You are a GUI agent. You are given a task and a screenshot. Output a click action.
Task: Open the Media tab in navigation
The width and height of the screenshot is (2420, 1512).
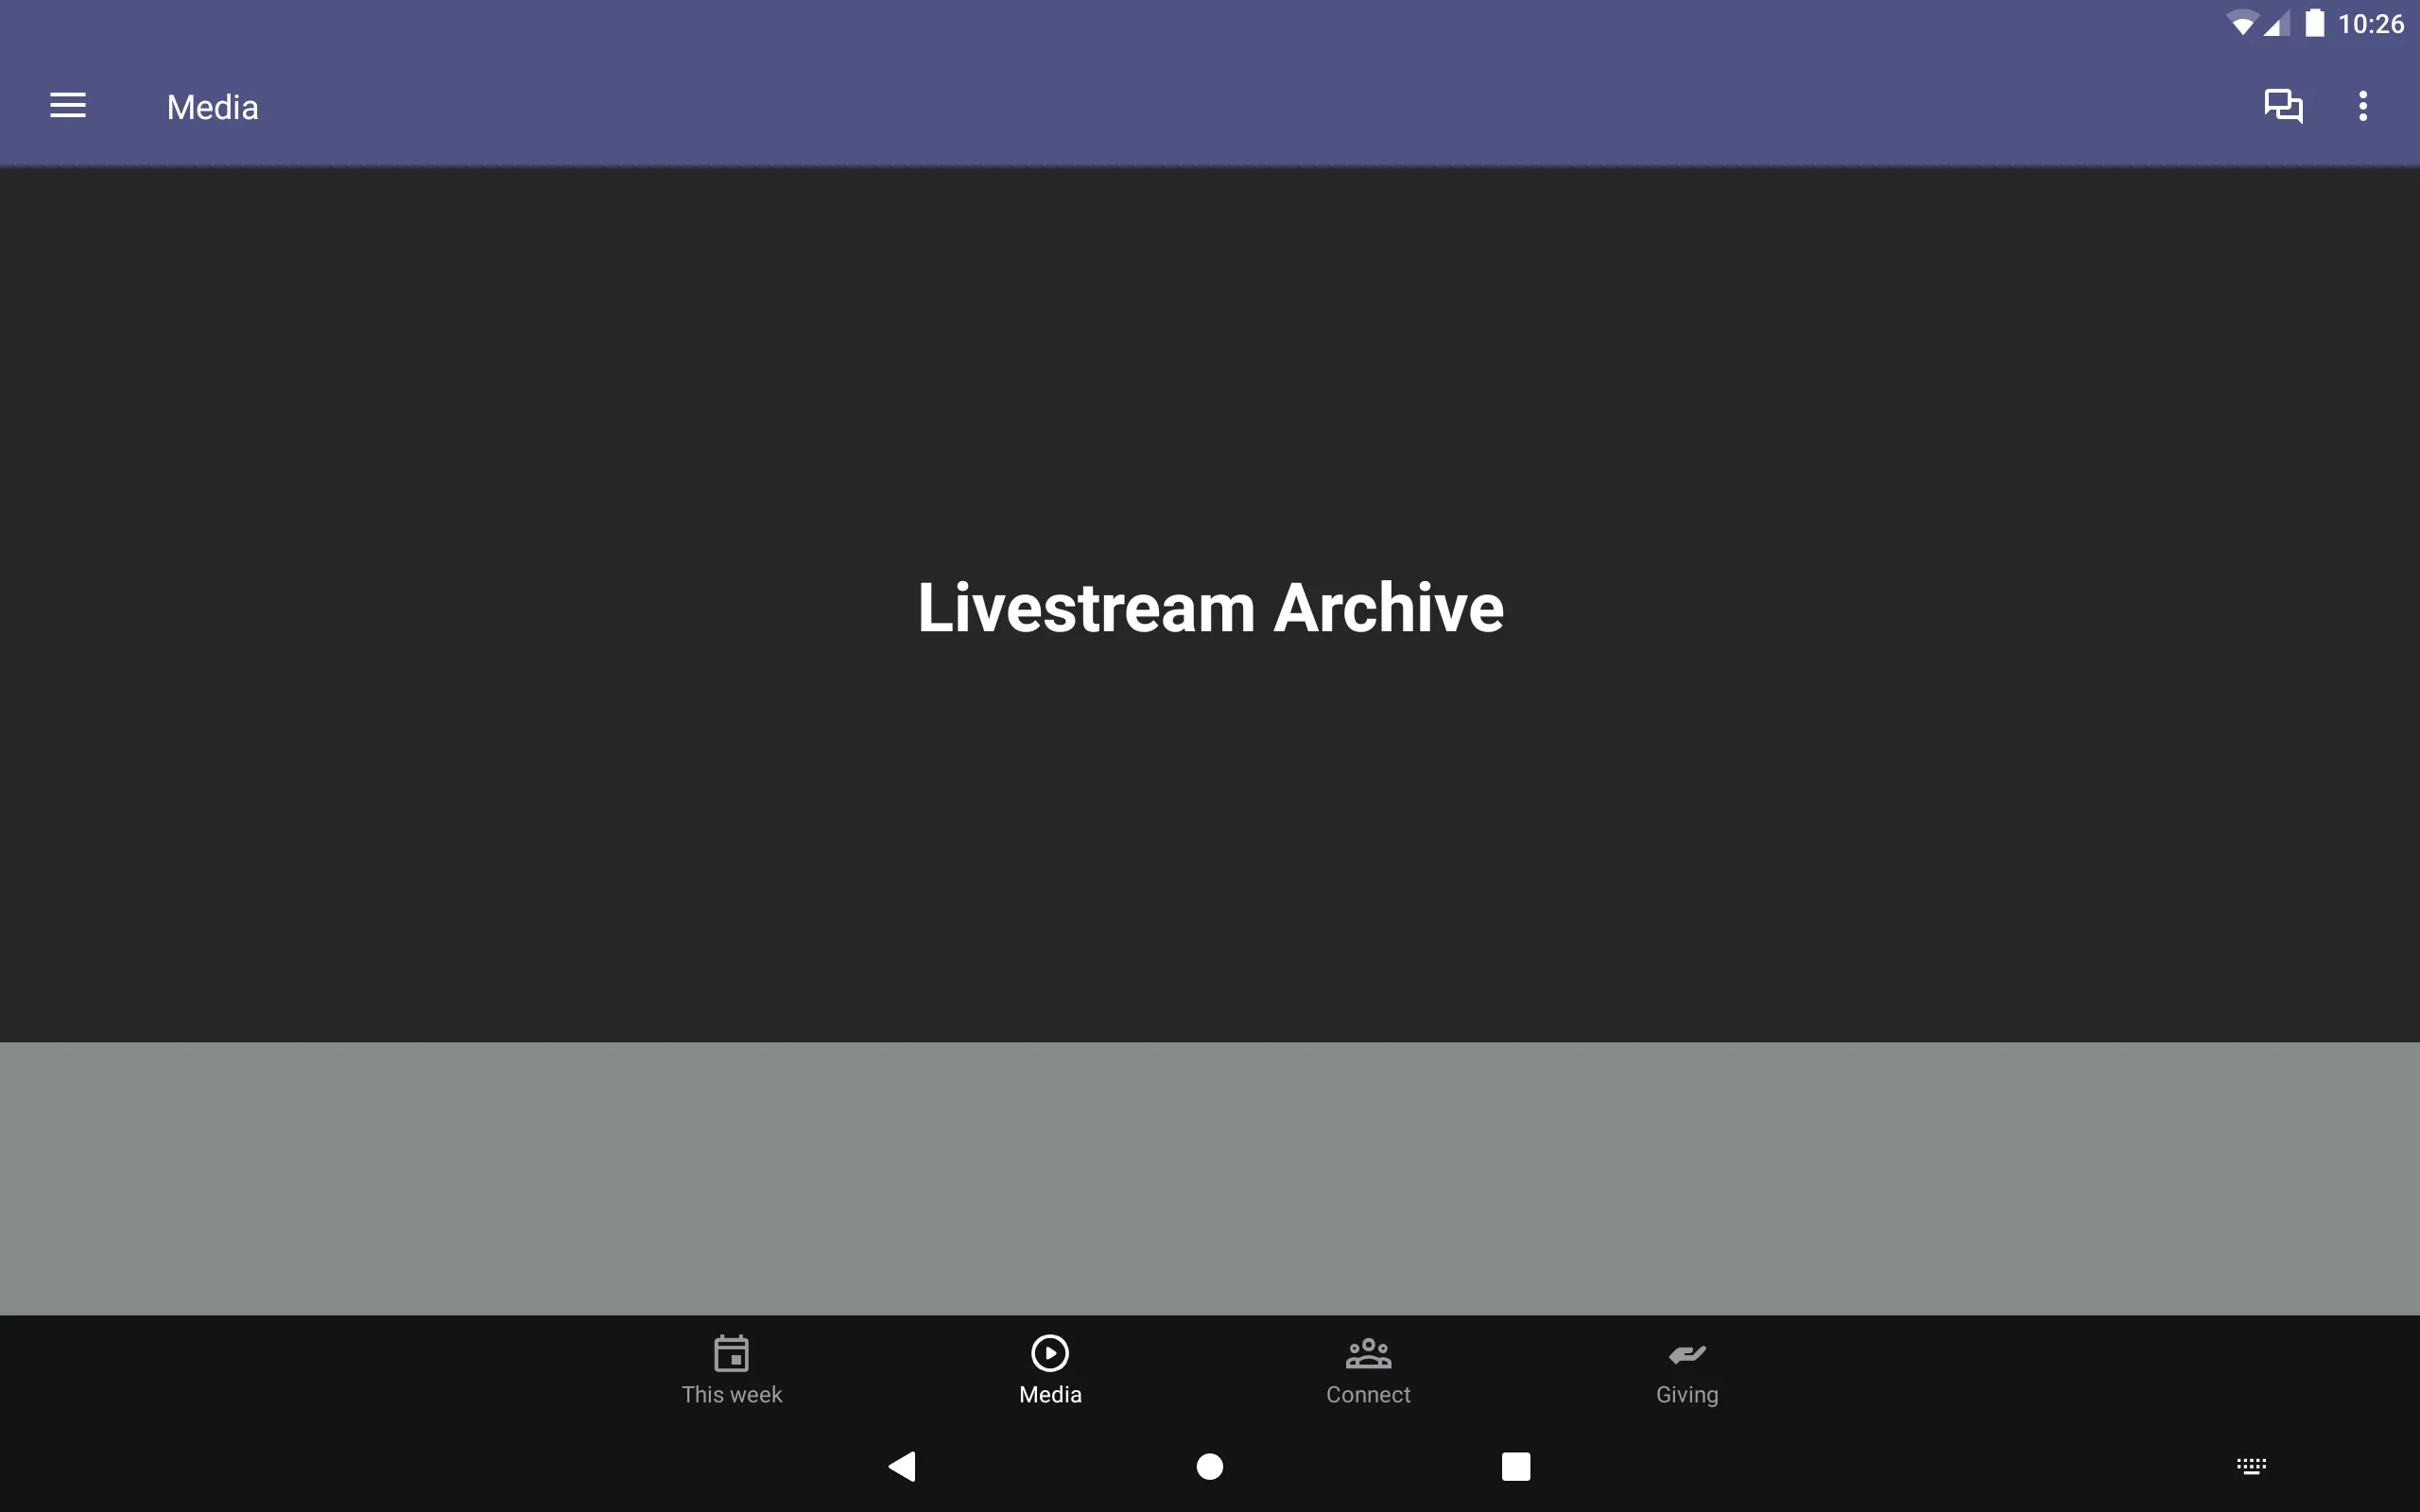click(1049, 1367)
